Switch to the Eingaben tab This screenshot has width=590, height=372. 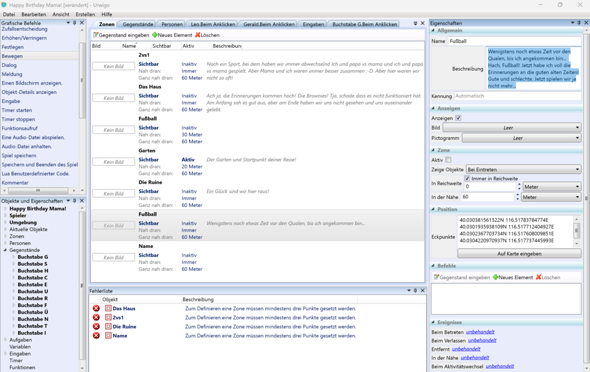click(x=313, y=24)
